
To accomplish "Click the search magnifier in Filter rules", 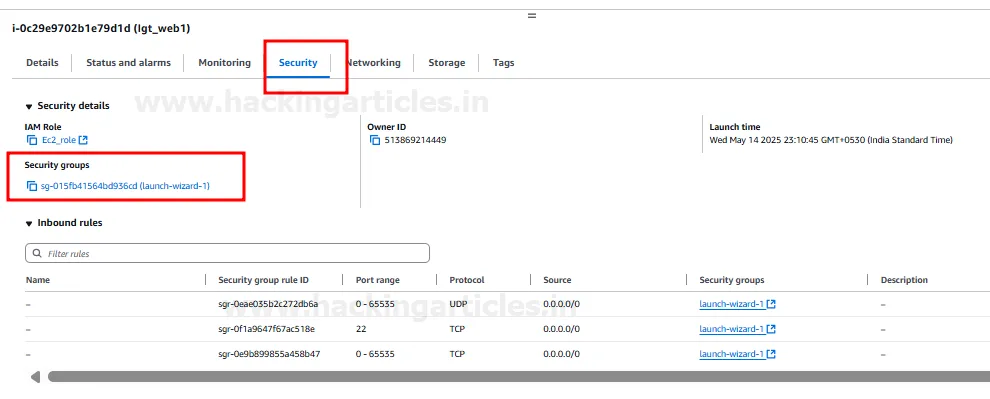I will [37, 253].
